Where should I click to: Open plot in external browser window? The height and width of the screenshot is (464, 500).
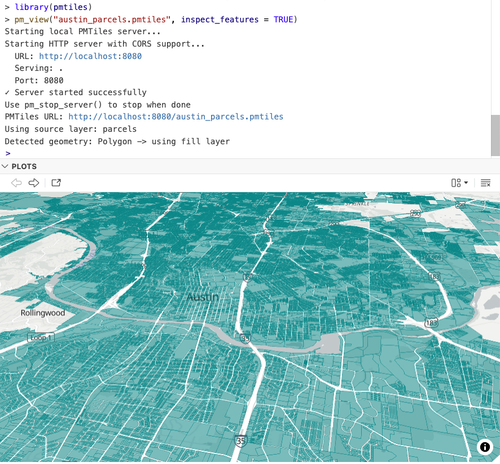tap(56, 183)
